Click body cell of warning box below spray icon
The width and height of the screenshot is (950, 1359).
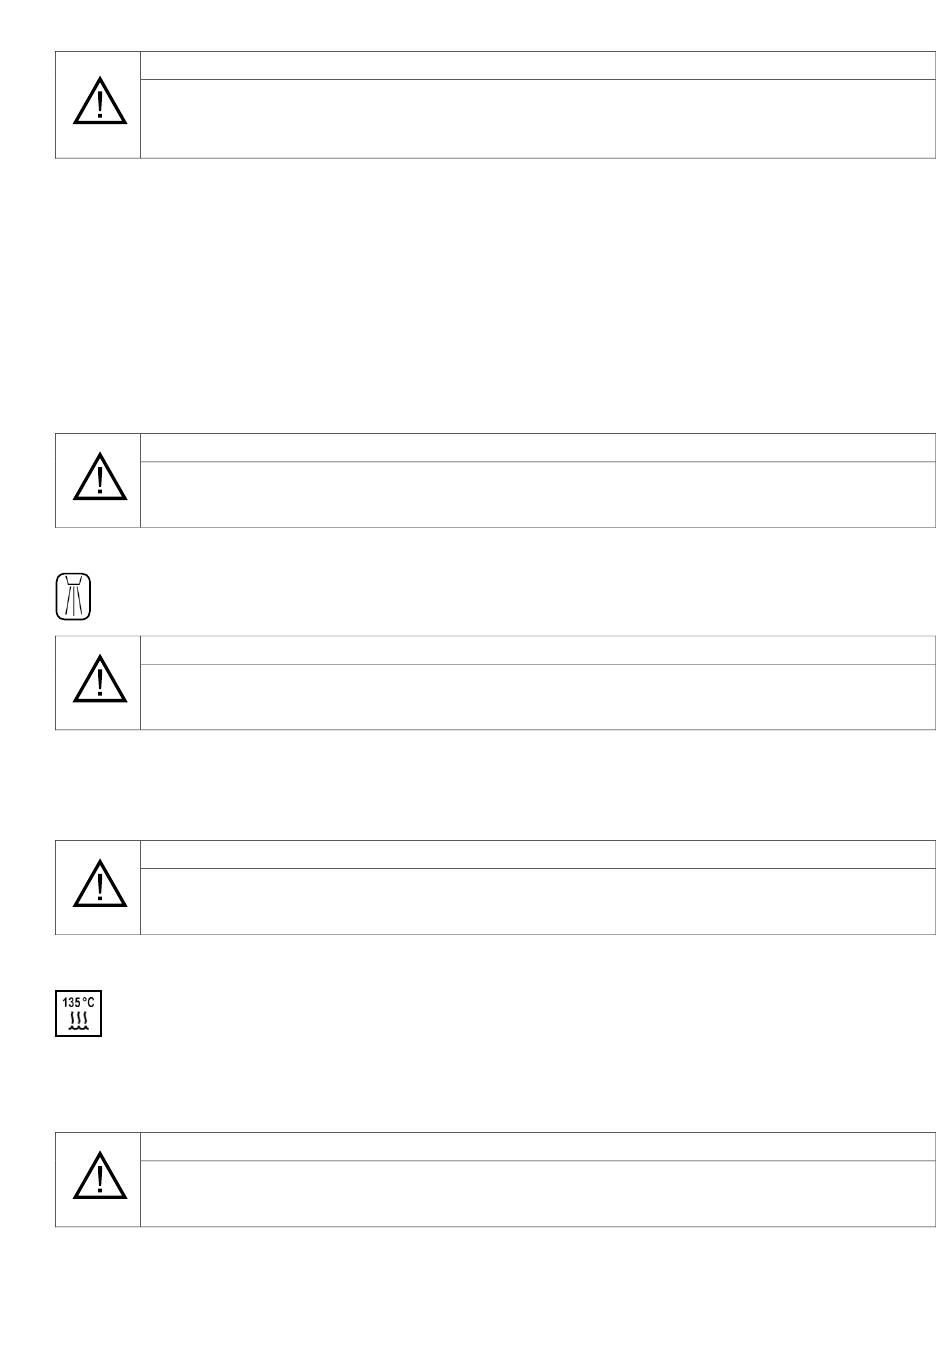pos(538,696)
